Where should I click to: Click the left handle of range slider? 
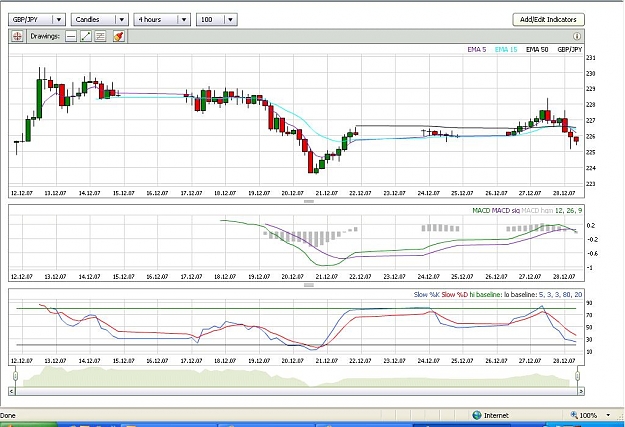pyautogui.click(x=15, y=376)
